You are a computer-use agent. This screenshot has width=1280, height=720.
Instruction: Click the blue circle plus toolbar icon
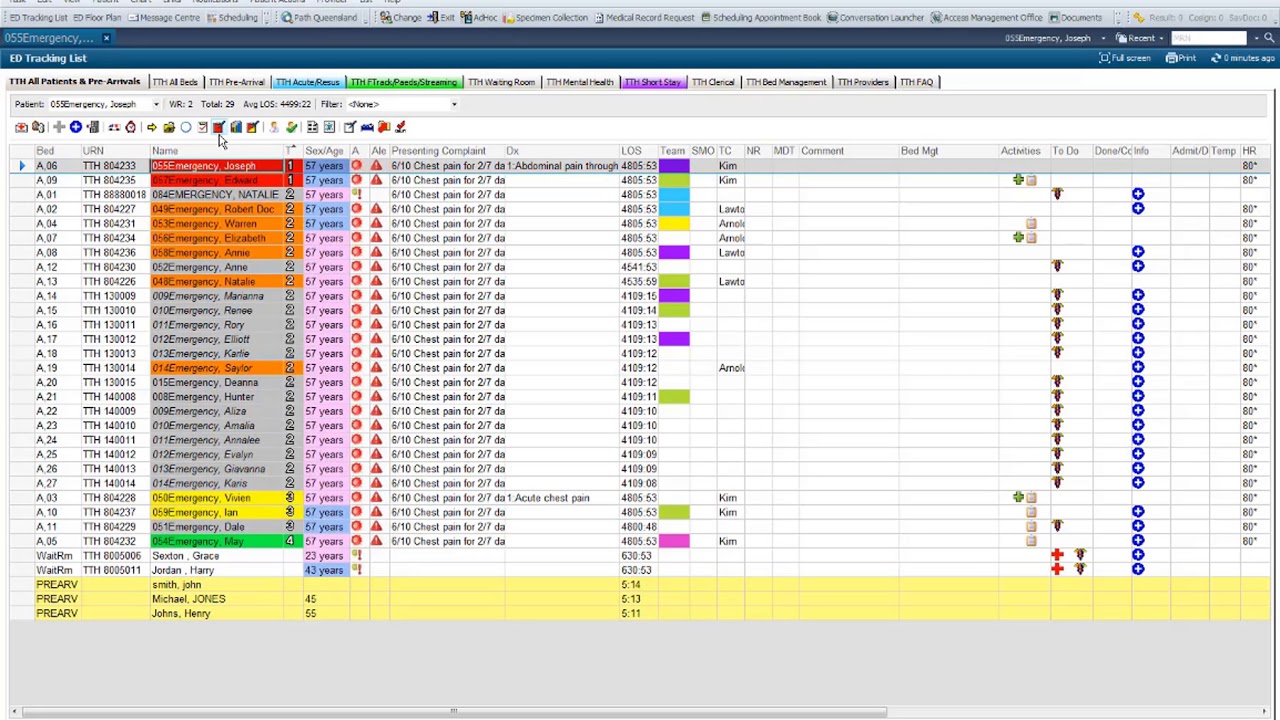75,127
